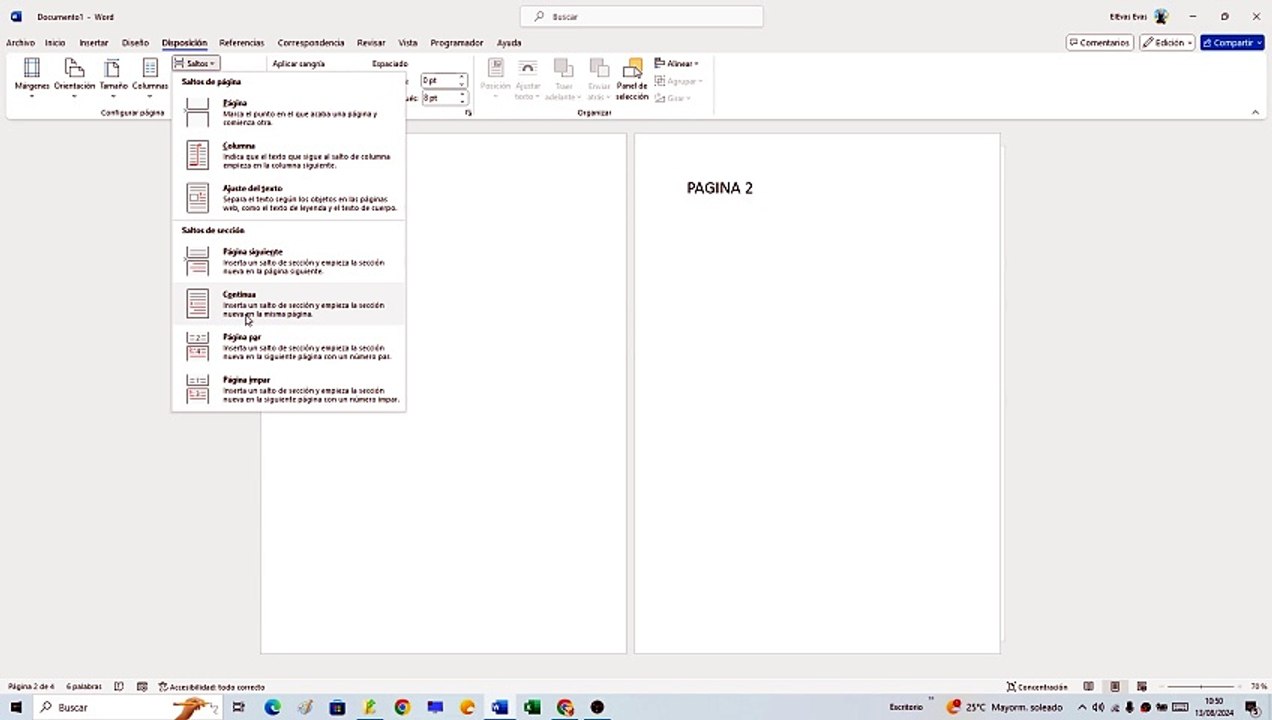Open the Edición mode dropdown
1272x720 pixels.
pyautogui.click(x=1167, y=43)
